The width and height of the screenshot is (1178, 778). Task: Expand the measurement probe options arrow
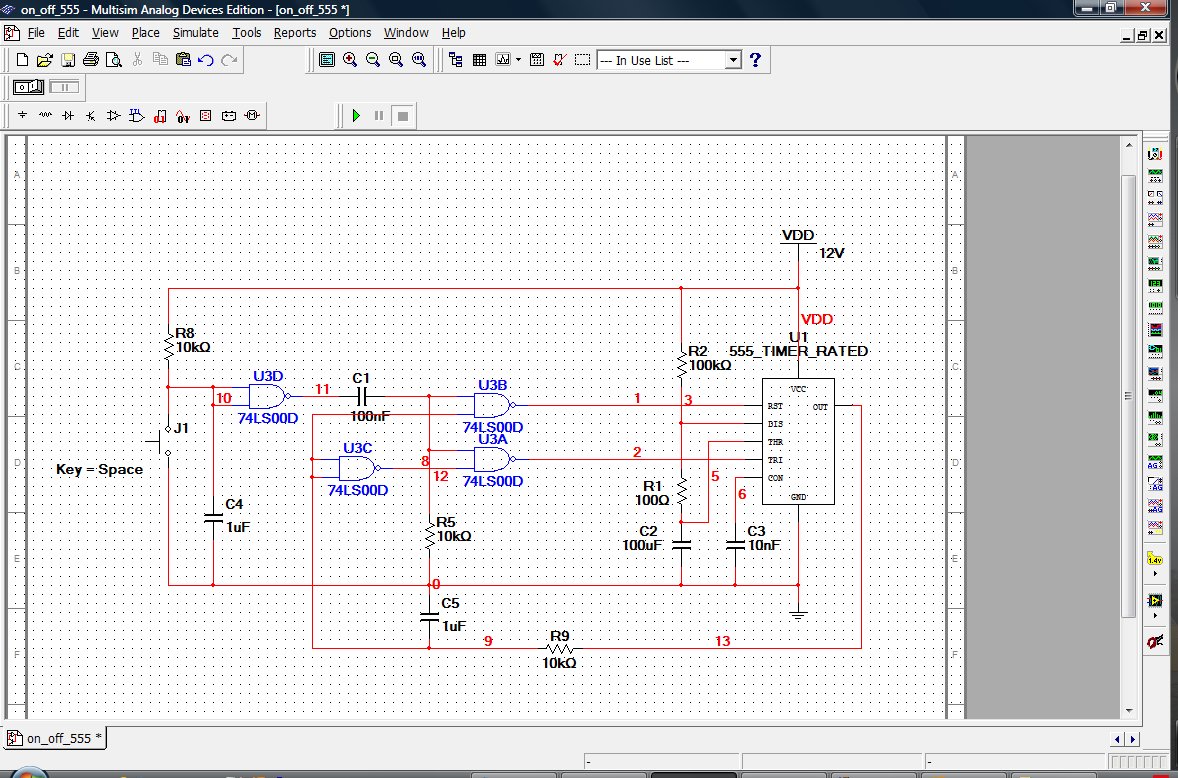[x=1155, y=574]
